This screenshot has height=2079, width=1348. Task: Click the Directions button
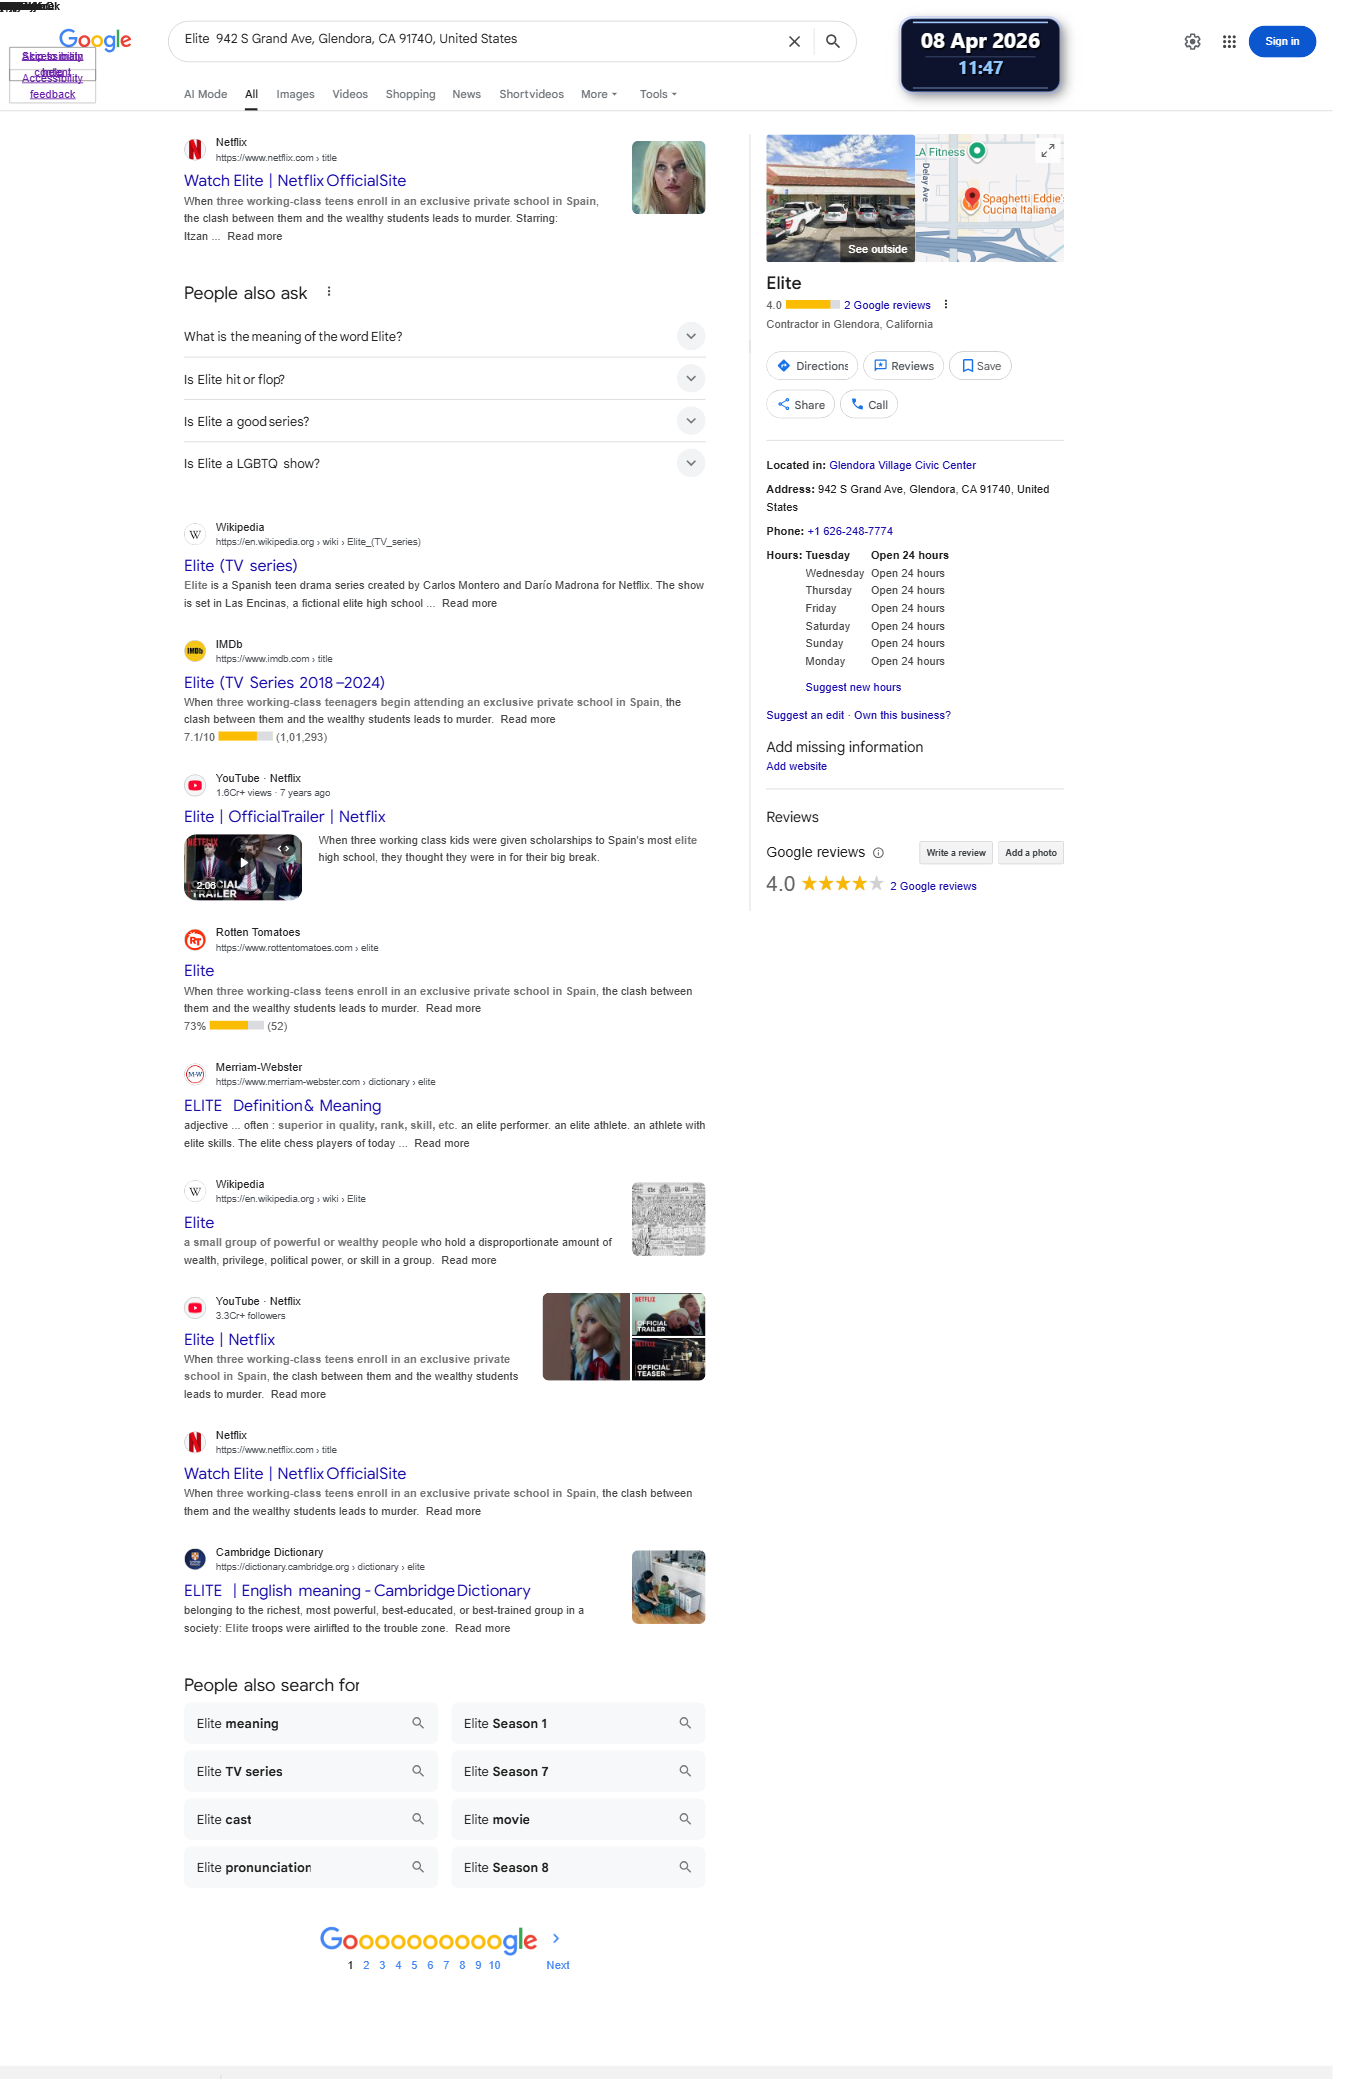[x=812, y=366]
